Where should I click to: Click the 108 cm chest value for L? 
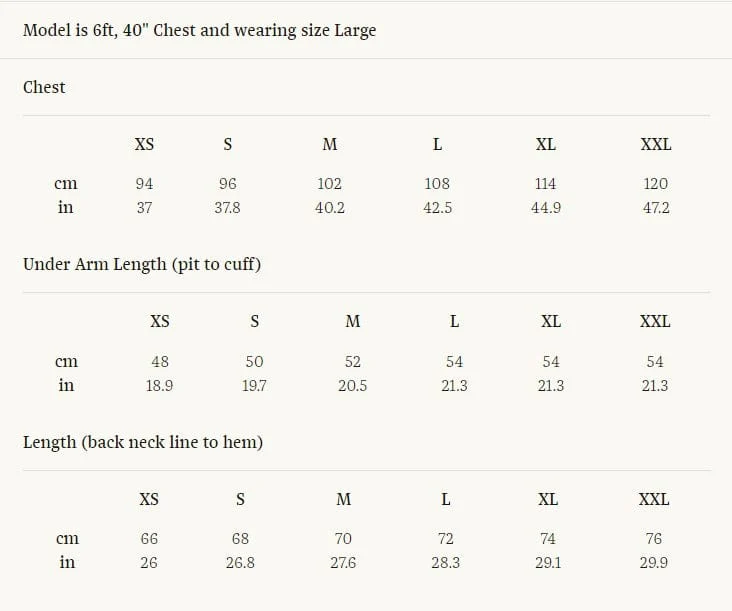click(437, 183)
